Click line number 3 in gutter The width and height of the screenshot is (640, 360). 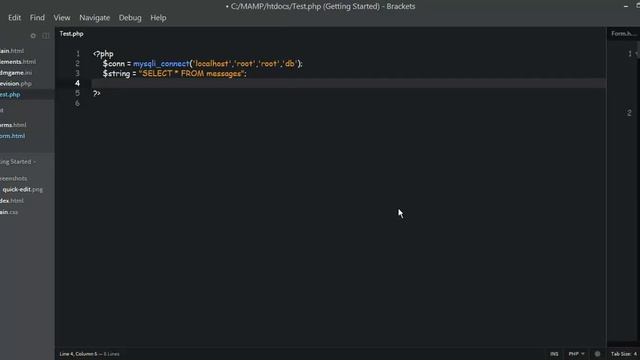(x=78, y=73)
